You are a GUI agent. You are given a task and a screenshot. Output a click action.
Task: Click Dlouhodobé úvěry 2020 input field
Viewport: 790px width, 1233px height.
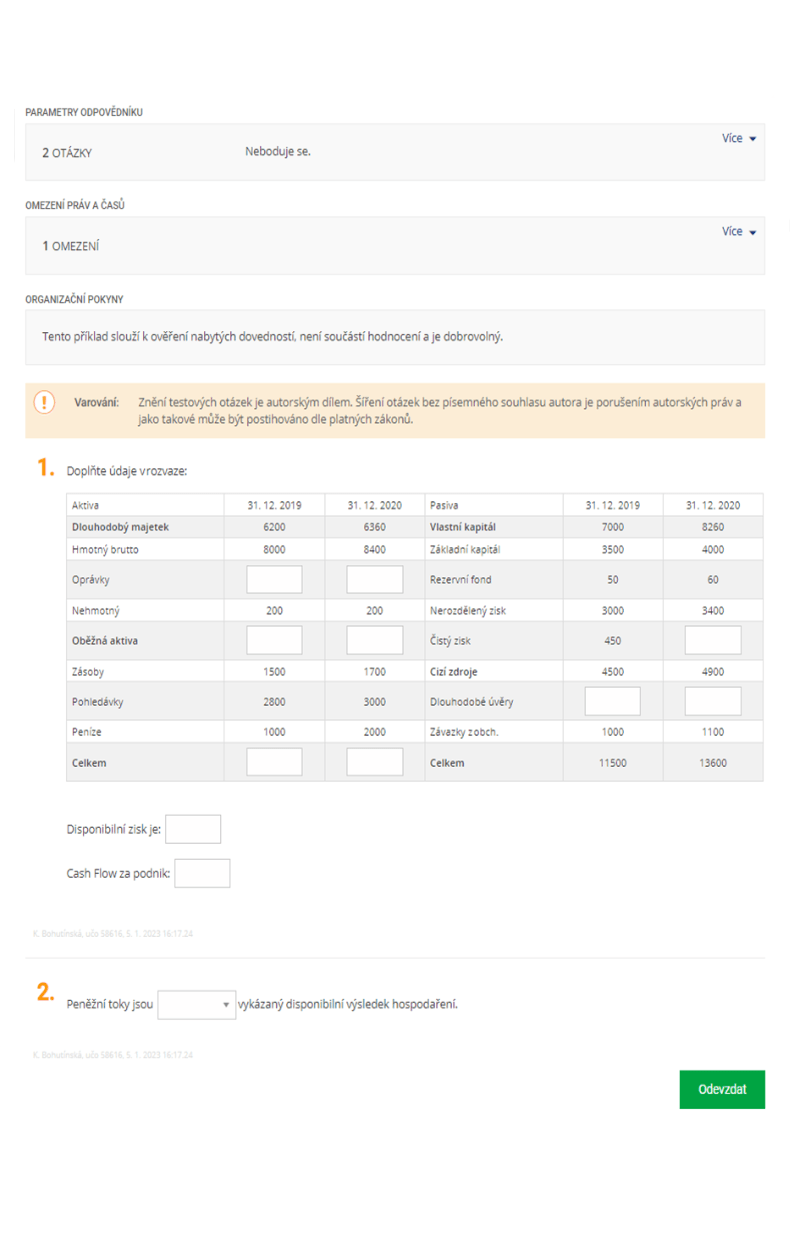712,701
